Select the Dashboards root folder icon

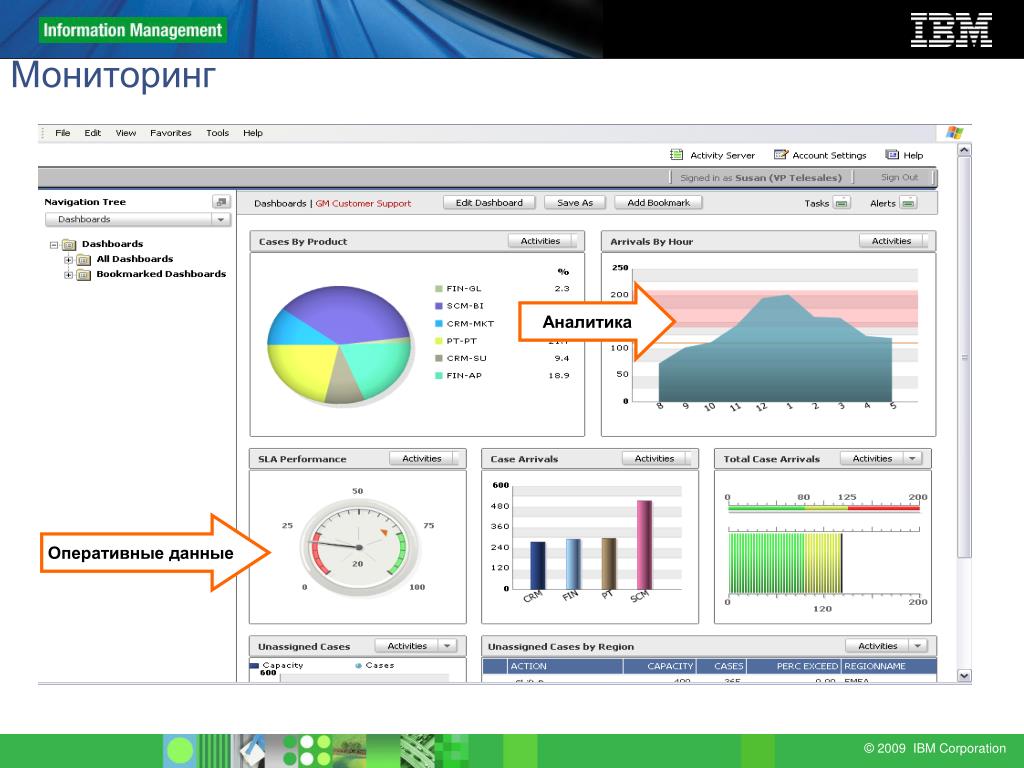[x=69, y=245]
